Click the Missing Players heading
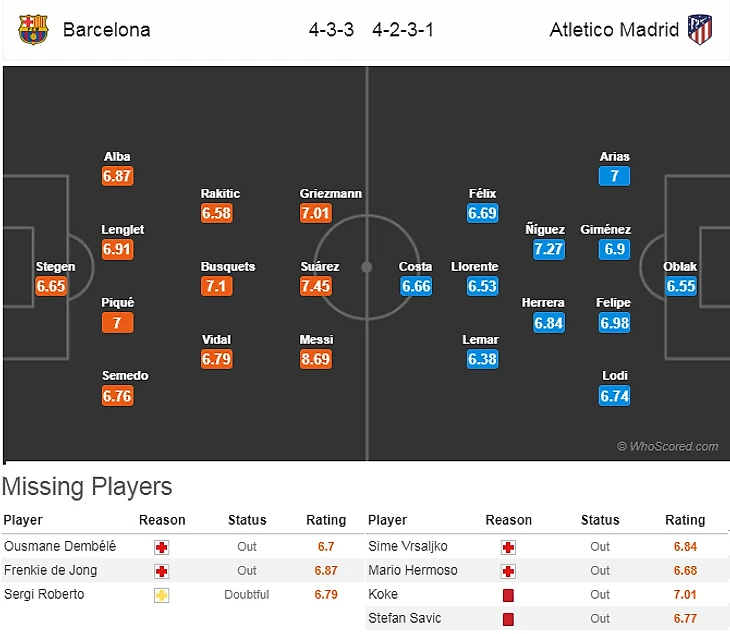 tap(87, 487)
